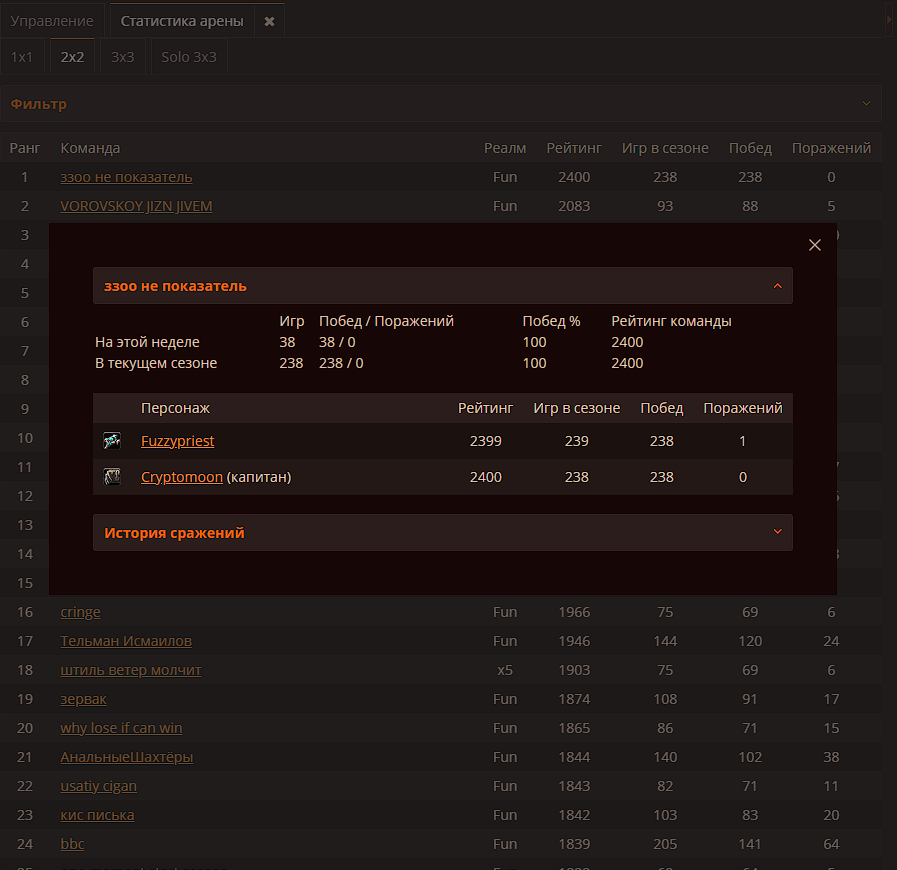Image resolution: width=897 pixels, height=870 pixels.
Task: Select the 1x1 bracket tab
Action: pos(22,57)
